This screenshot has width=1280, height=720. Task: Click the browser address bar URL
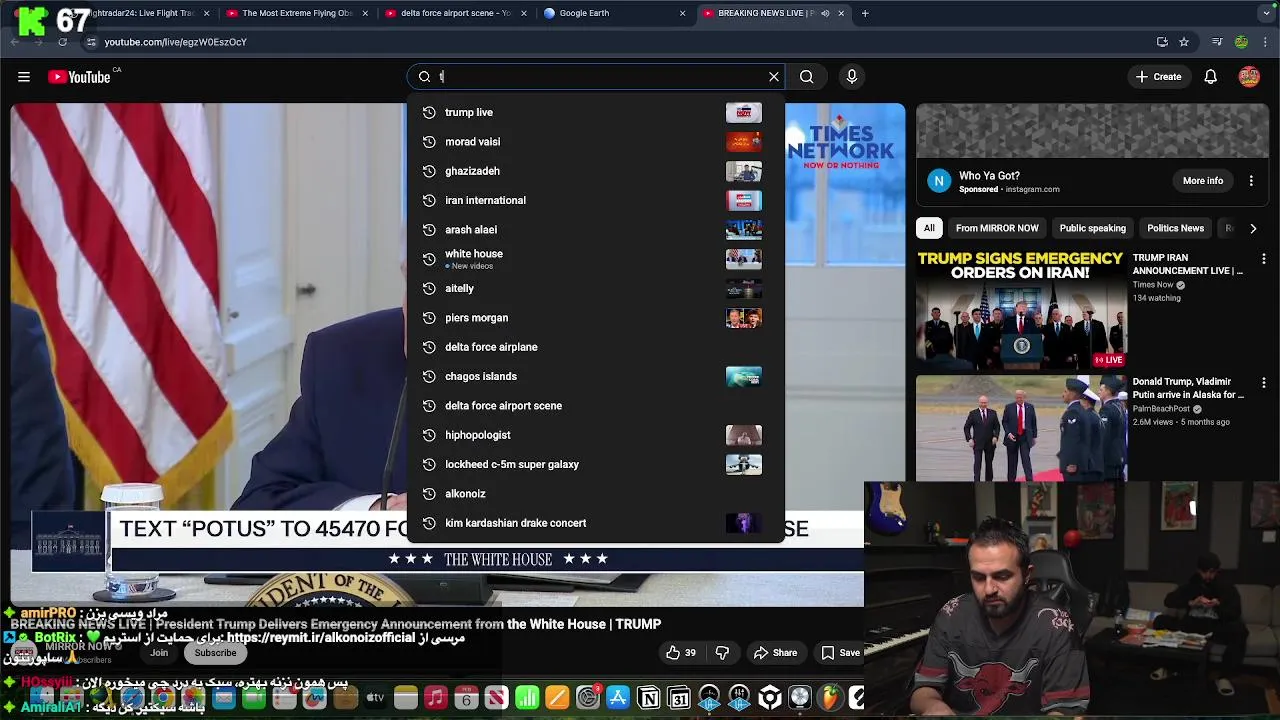tap(175, 42)
